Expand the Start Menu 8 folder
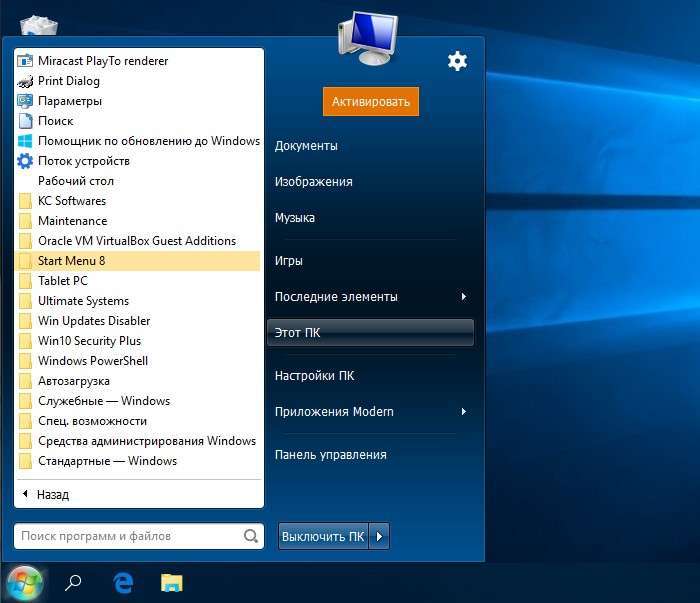 click(x=138, y=261)
